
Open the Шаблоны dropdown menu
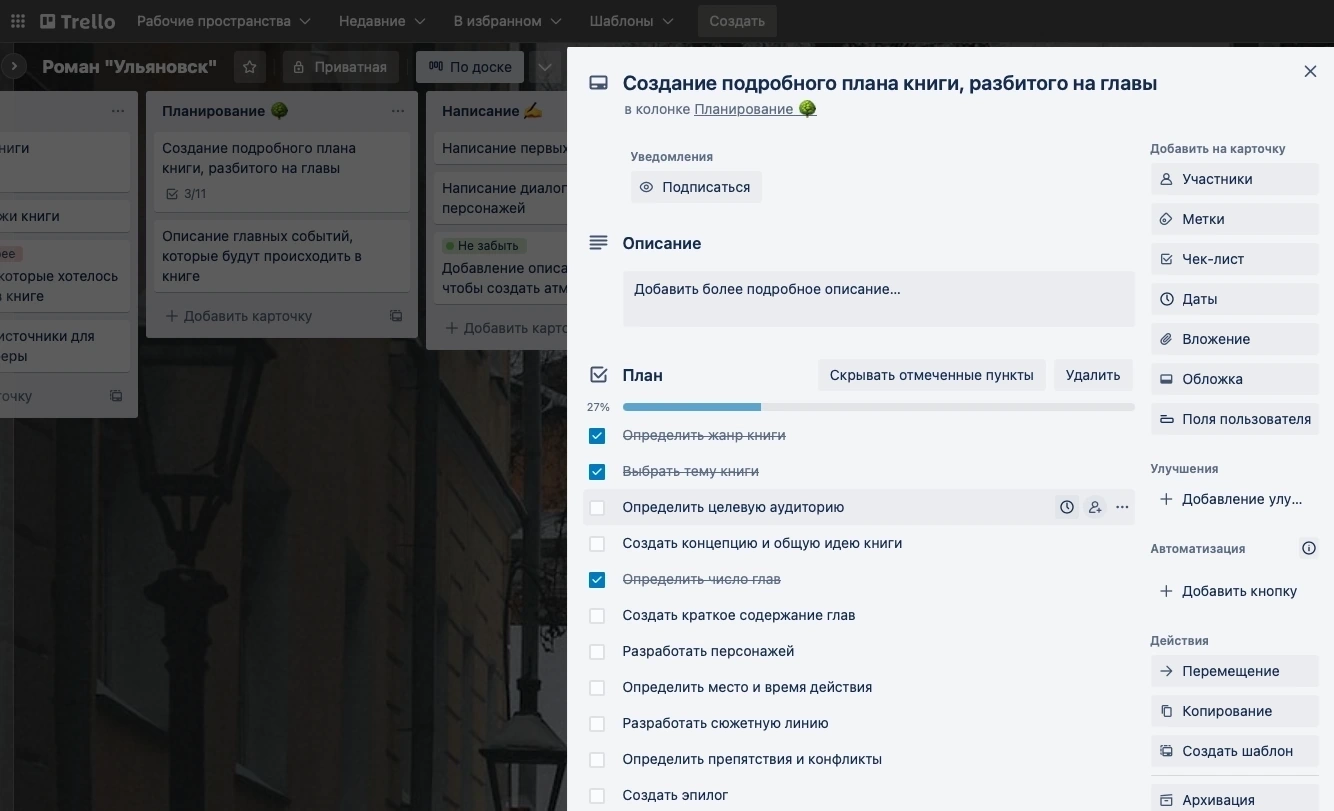[x=631, y=21]
